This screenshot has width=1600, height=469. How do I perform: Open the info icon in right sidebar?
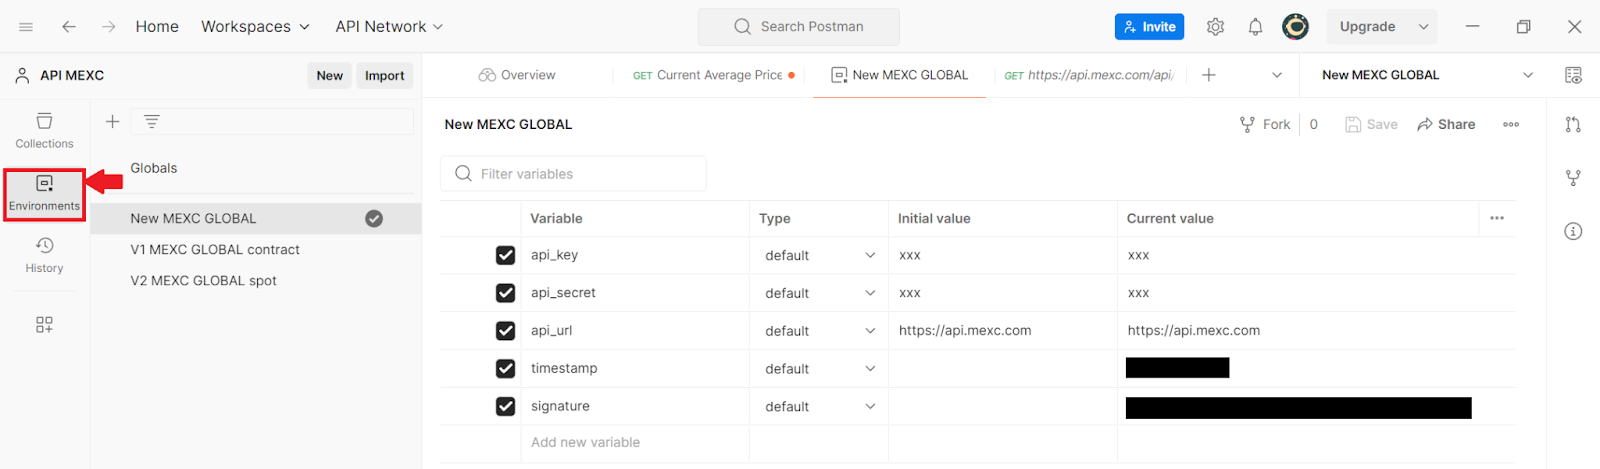pos(1573,231)
